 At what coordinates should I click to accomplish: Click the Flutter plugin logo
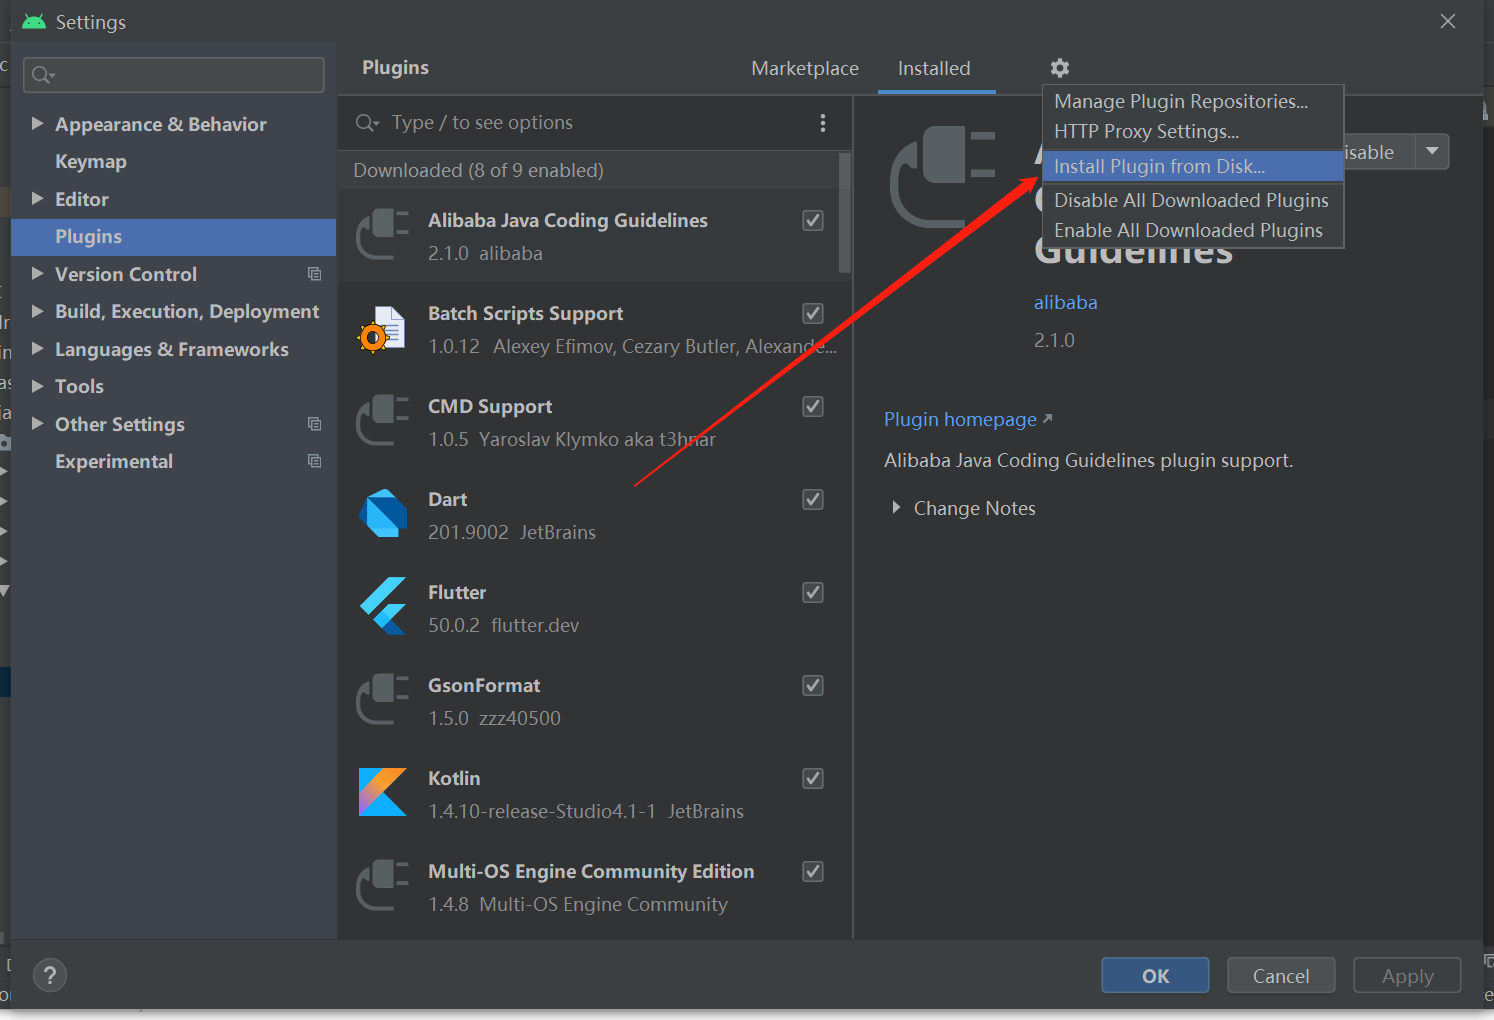pyautogui.click(x=383, y=606)
